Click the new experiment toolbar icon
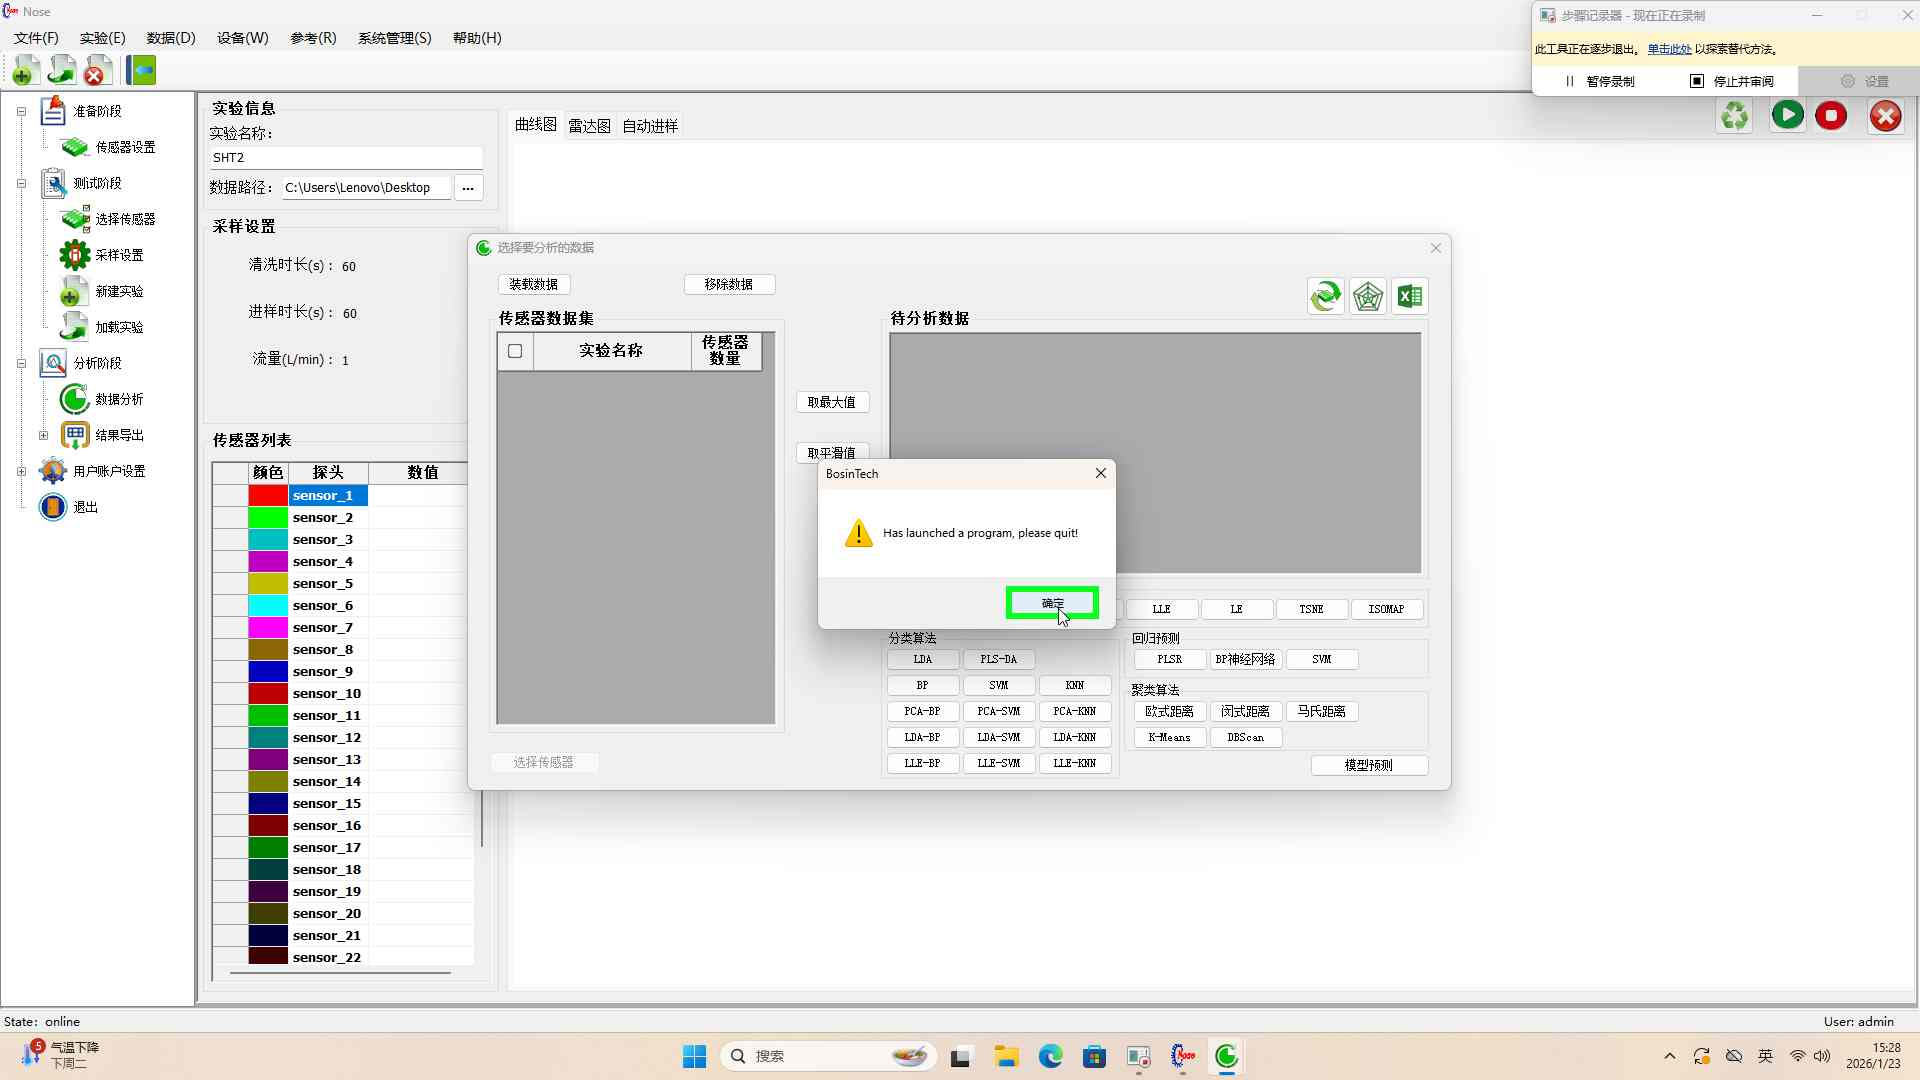Viewport: 1920px width, 1080px height. click(x=26, y=70)
